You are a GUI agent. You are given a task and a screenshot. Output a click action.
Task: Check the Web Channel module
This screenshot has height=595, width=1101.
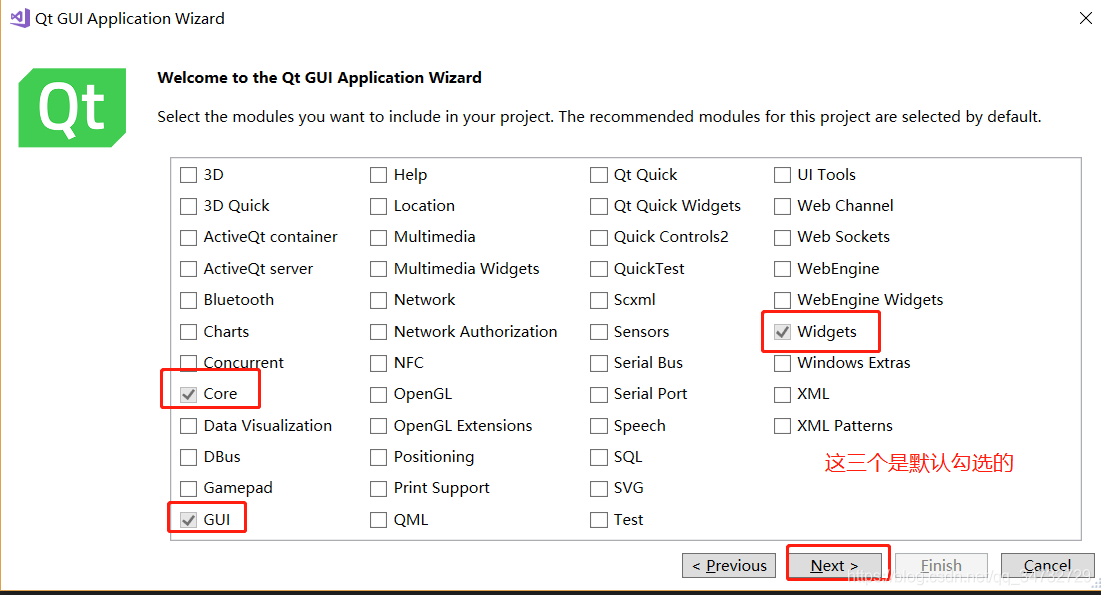[x=782, y=206]
